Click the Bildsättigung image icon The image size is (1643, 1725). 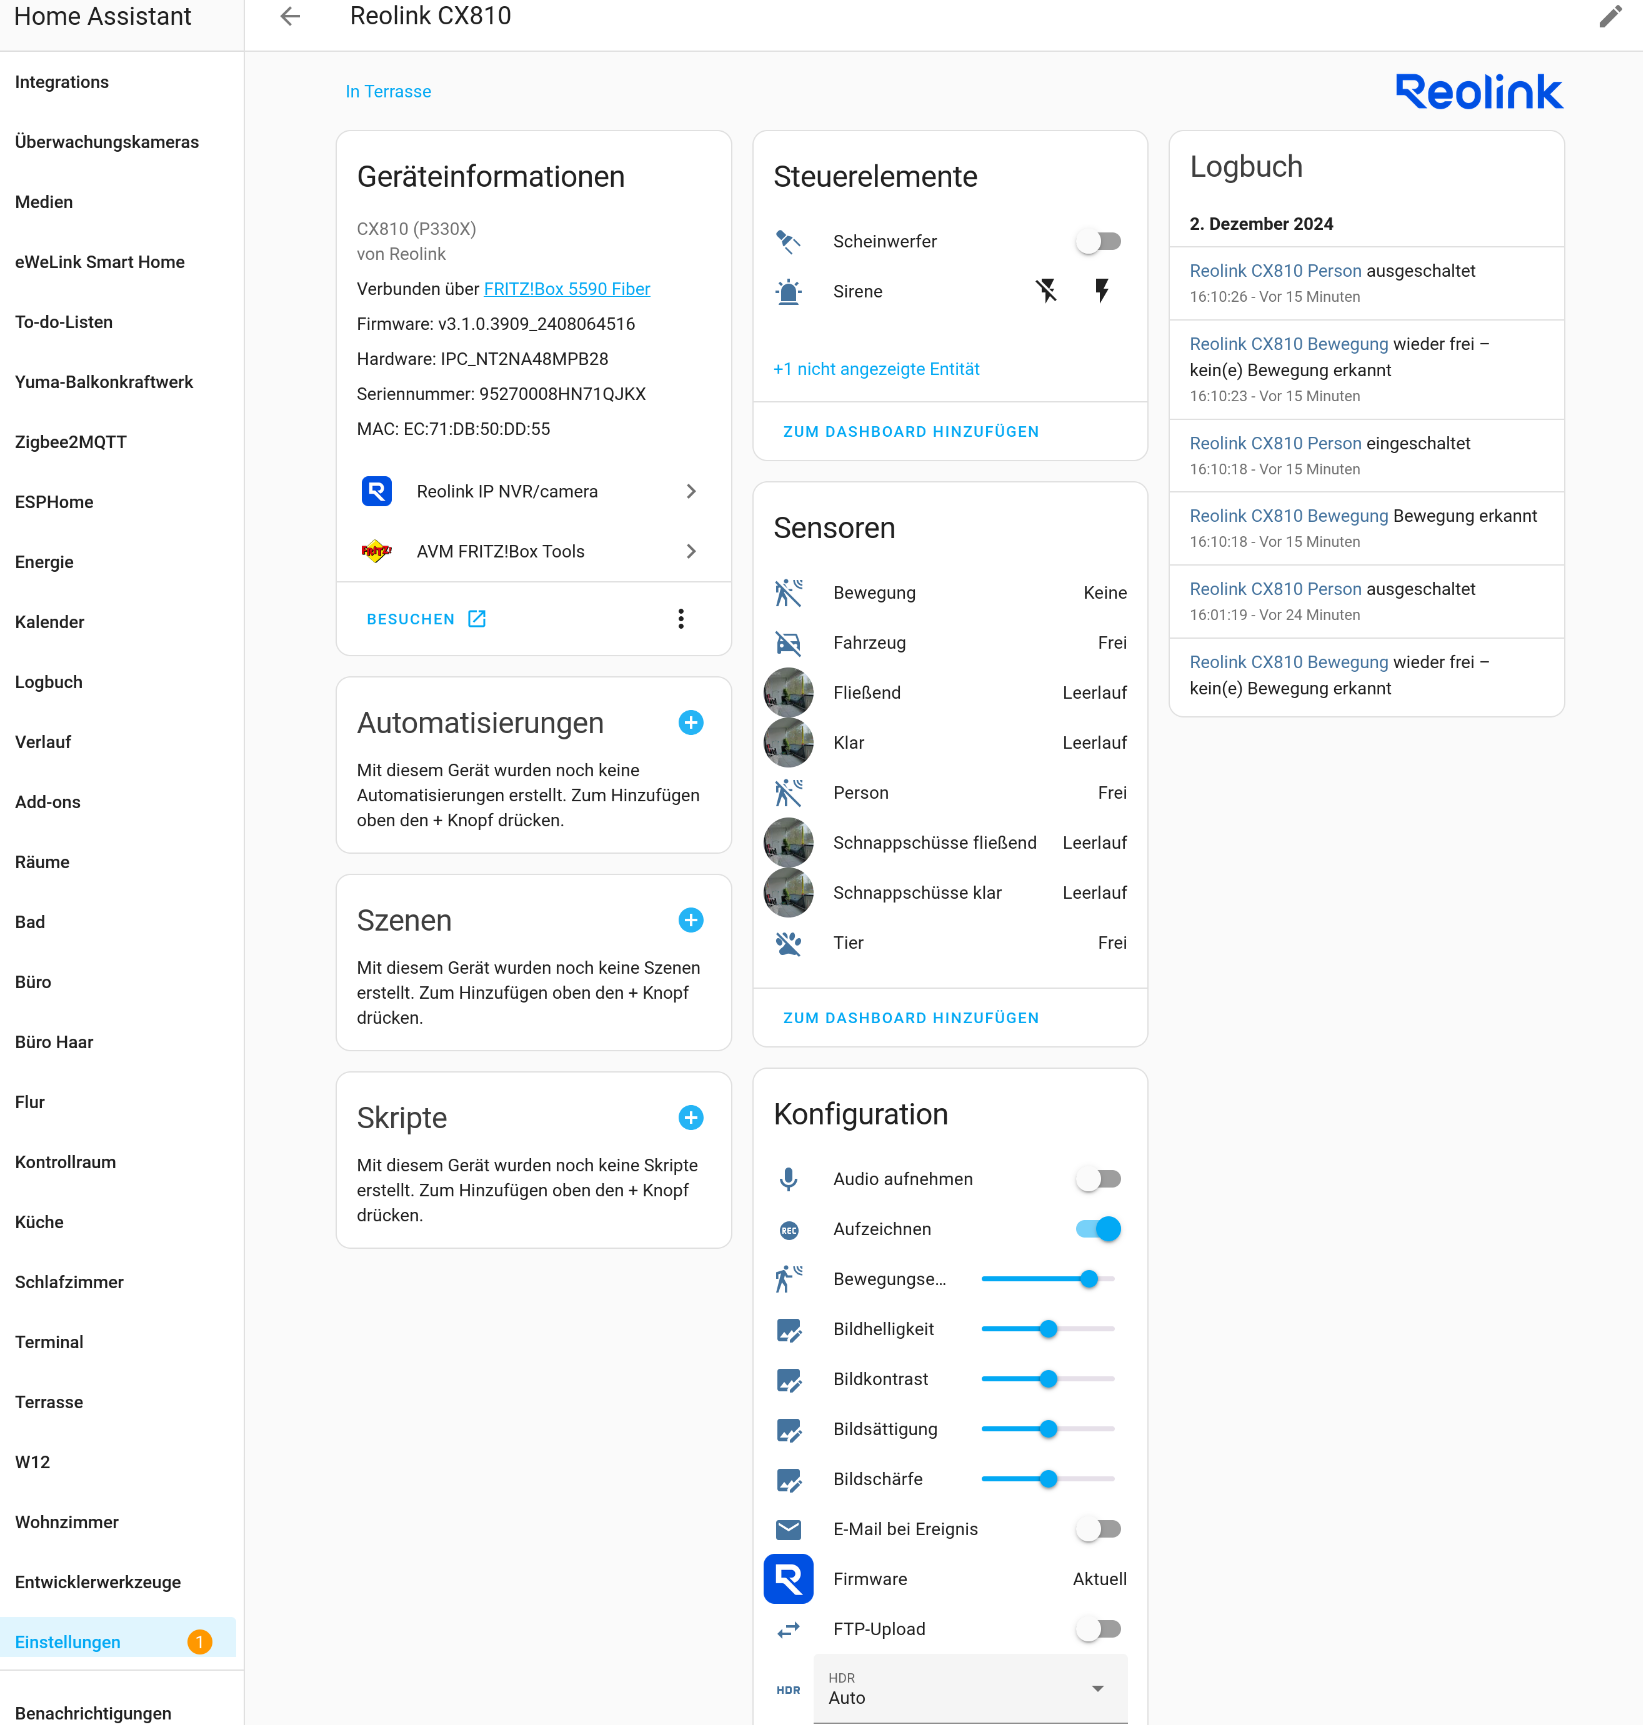(x=789, y=1430)
